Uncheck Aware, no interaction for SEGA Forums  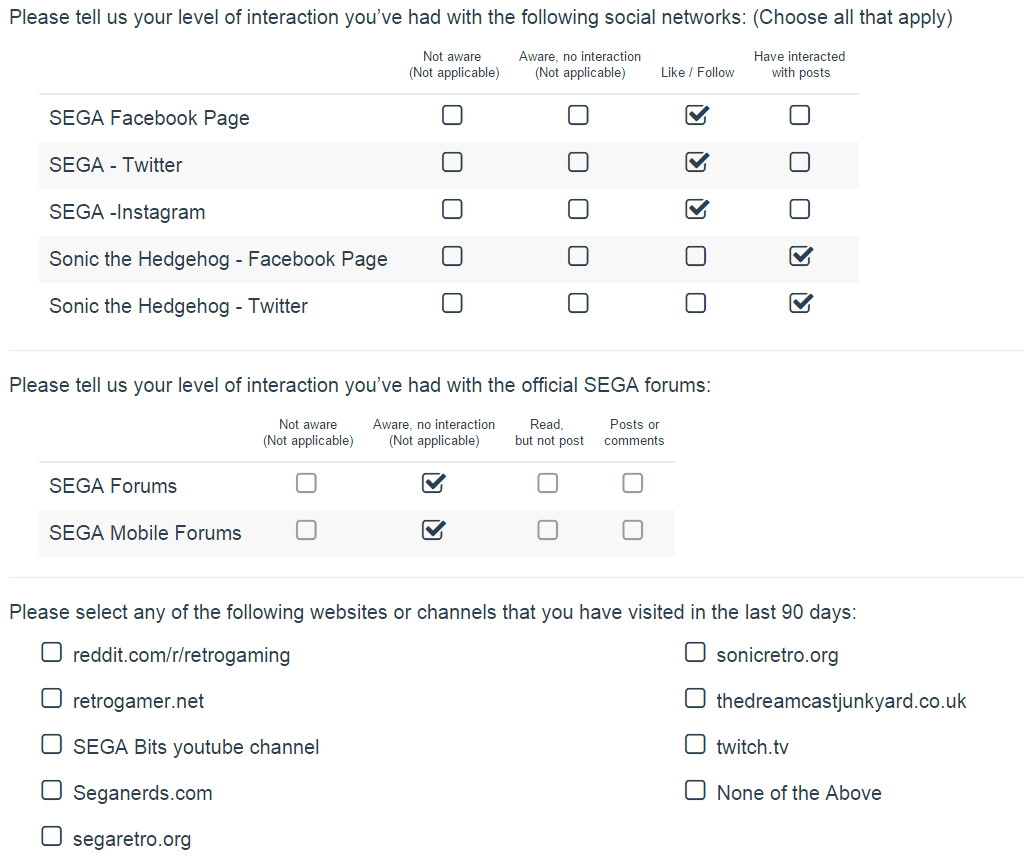click(433, 484)
